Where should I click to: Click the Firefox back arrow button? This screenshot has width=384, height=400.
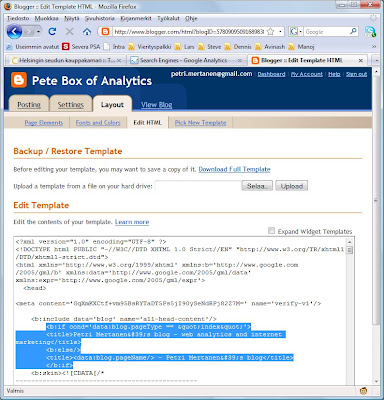14,32
